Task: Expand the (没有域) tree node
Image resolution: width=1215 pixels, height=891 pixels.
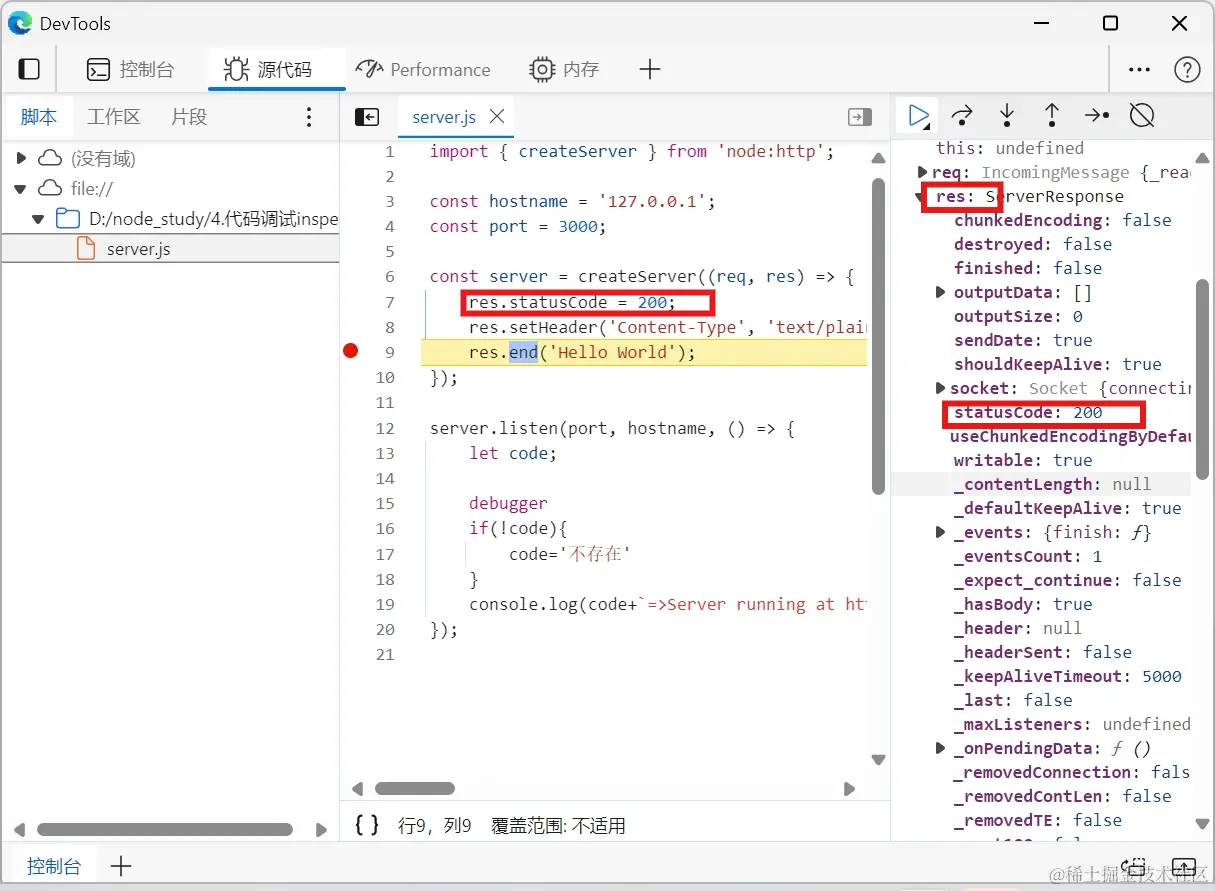Action: point(22,158)
